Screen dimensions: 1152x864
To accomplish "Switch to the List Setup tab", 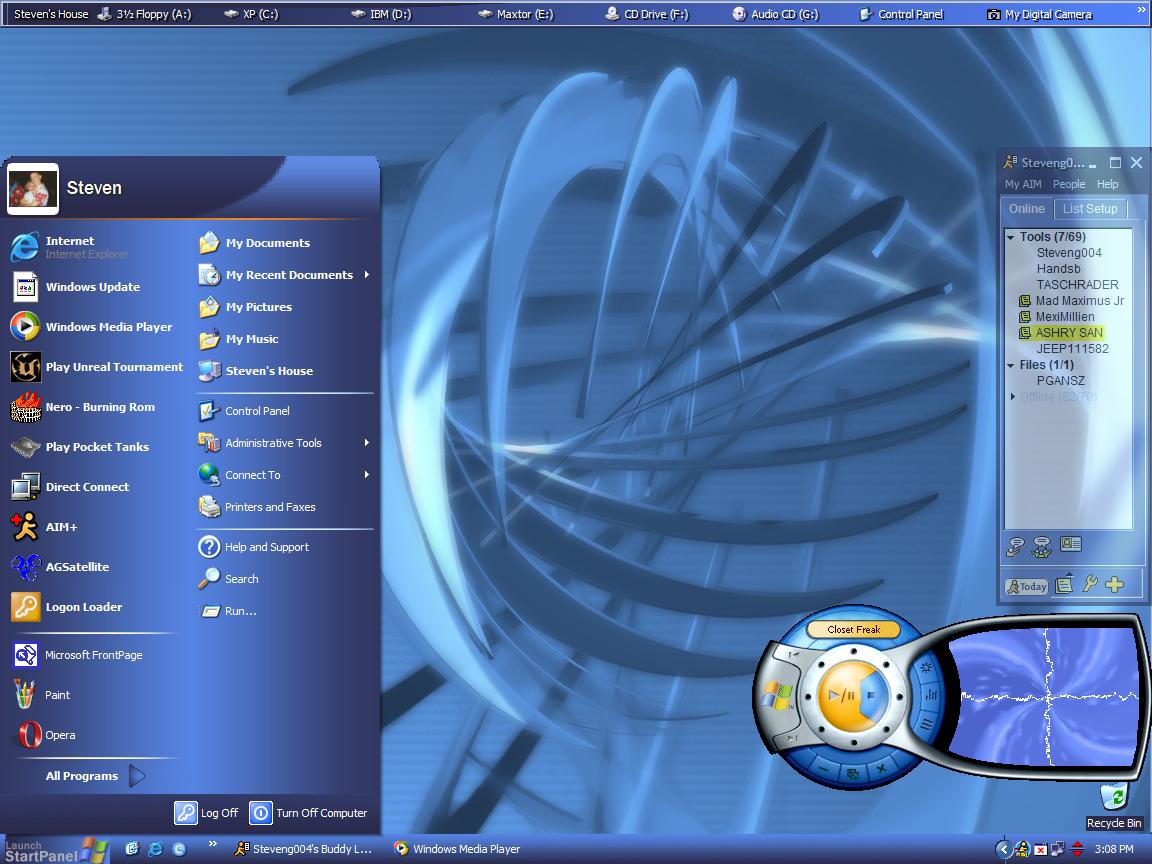I will [x=1089, y=209].
